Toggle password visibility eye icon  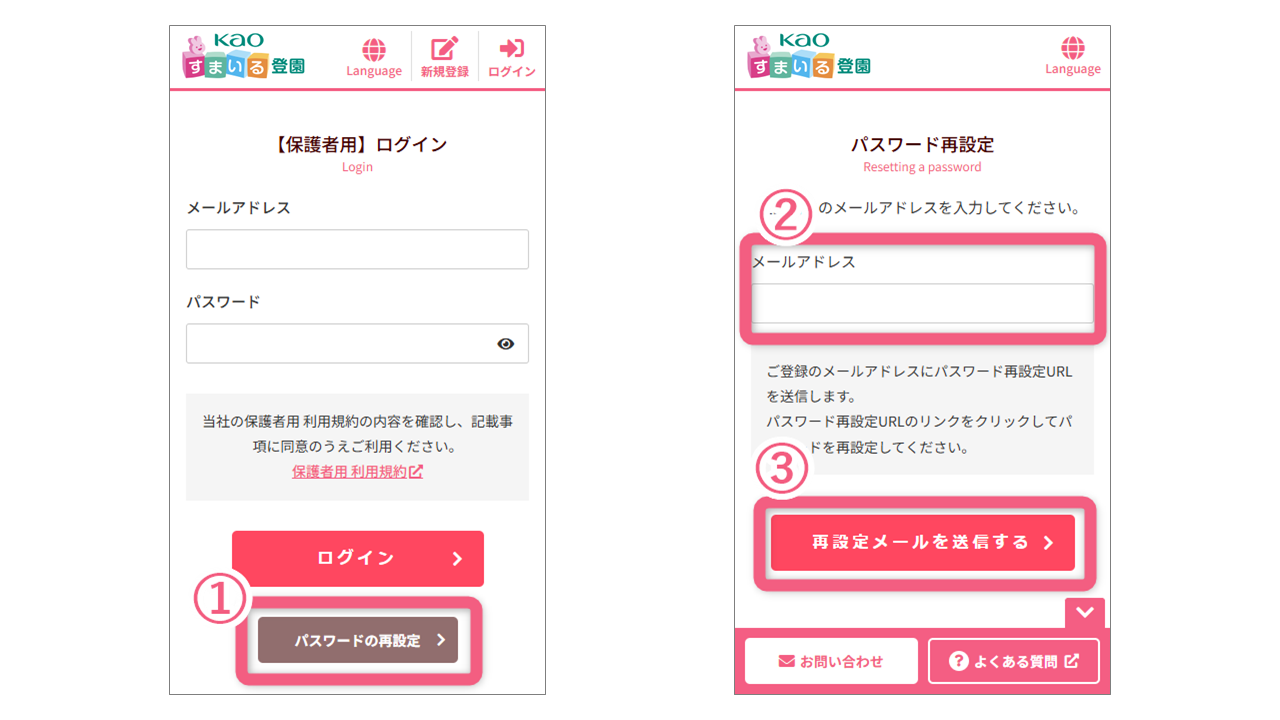point(506,344)
